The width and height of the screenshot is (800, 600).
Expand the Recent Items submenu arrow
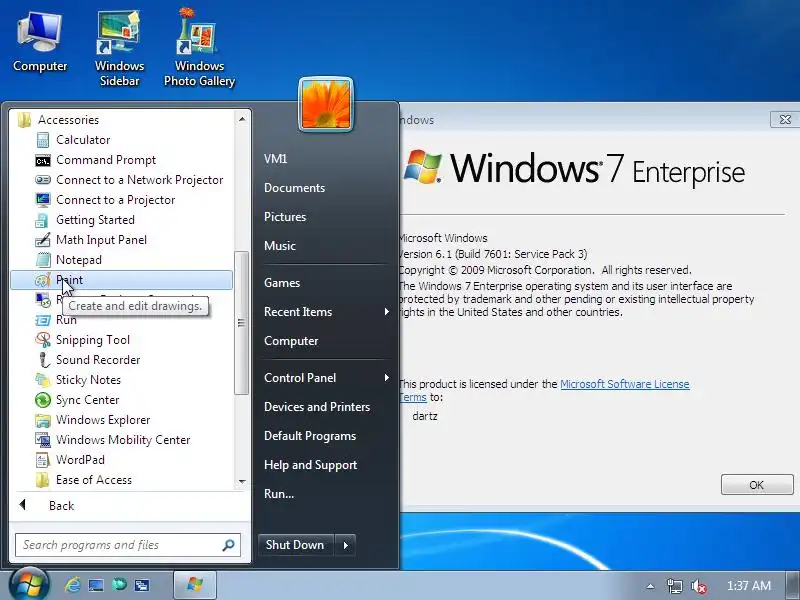pyautogui.click(x=387, y=312)
